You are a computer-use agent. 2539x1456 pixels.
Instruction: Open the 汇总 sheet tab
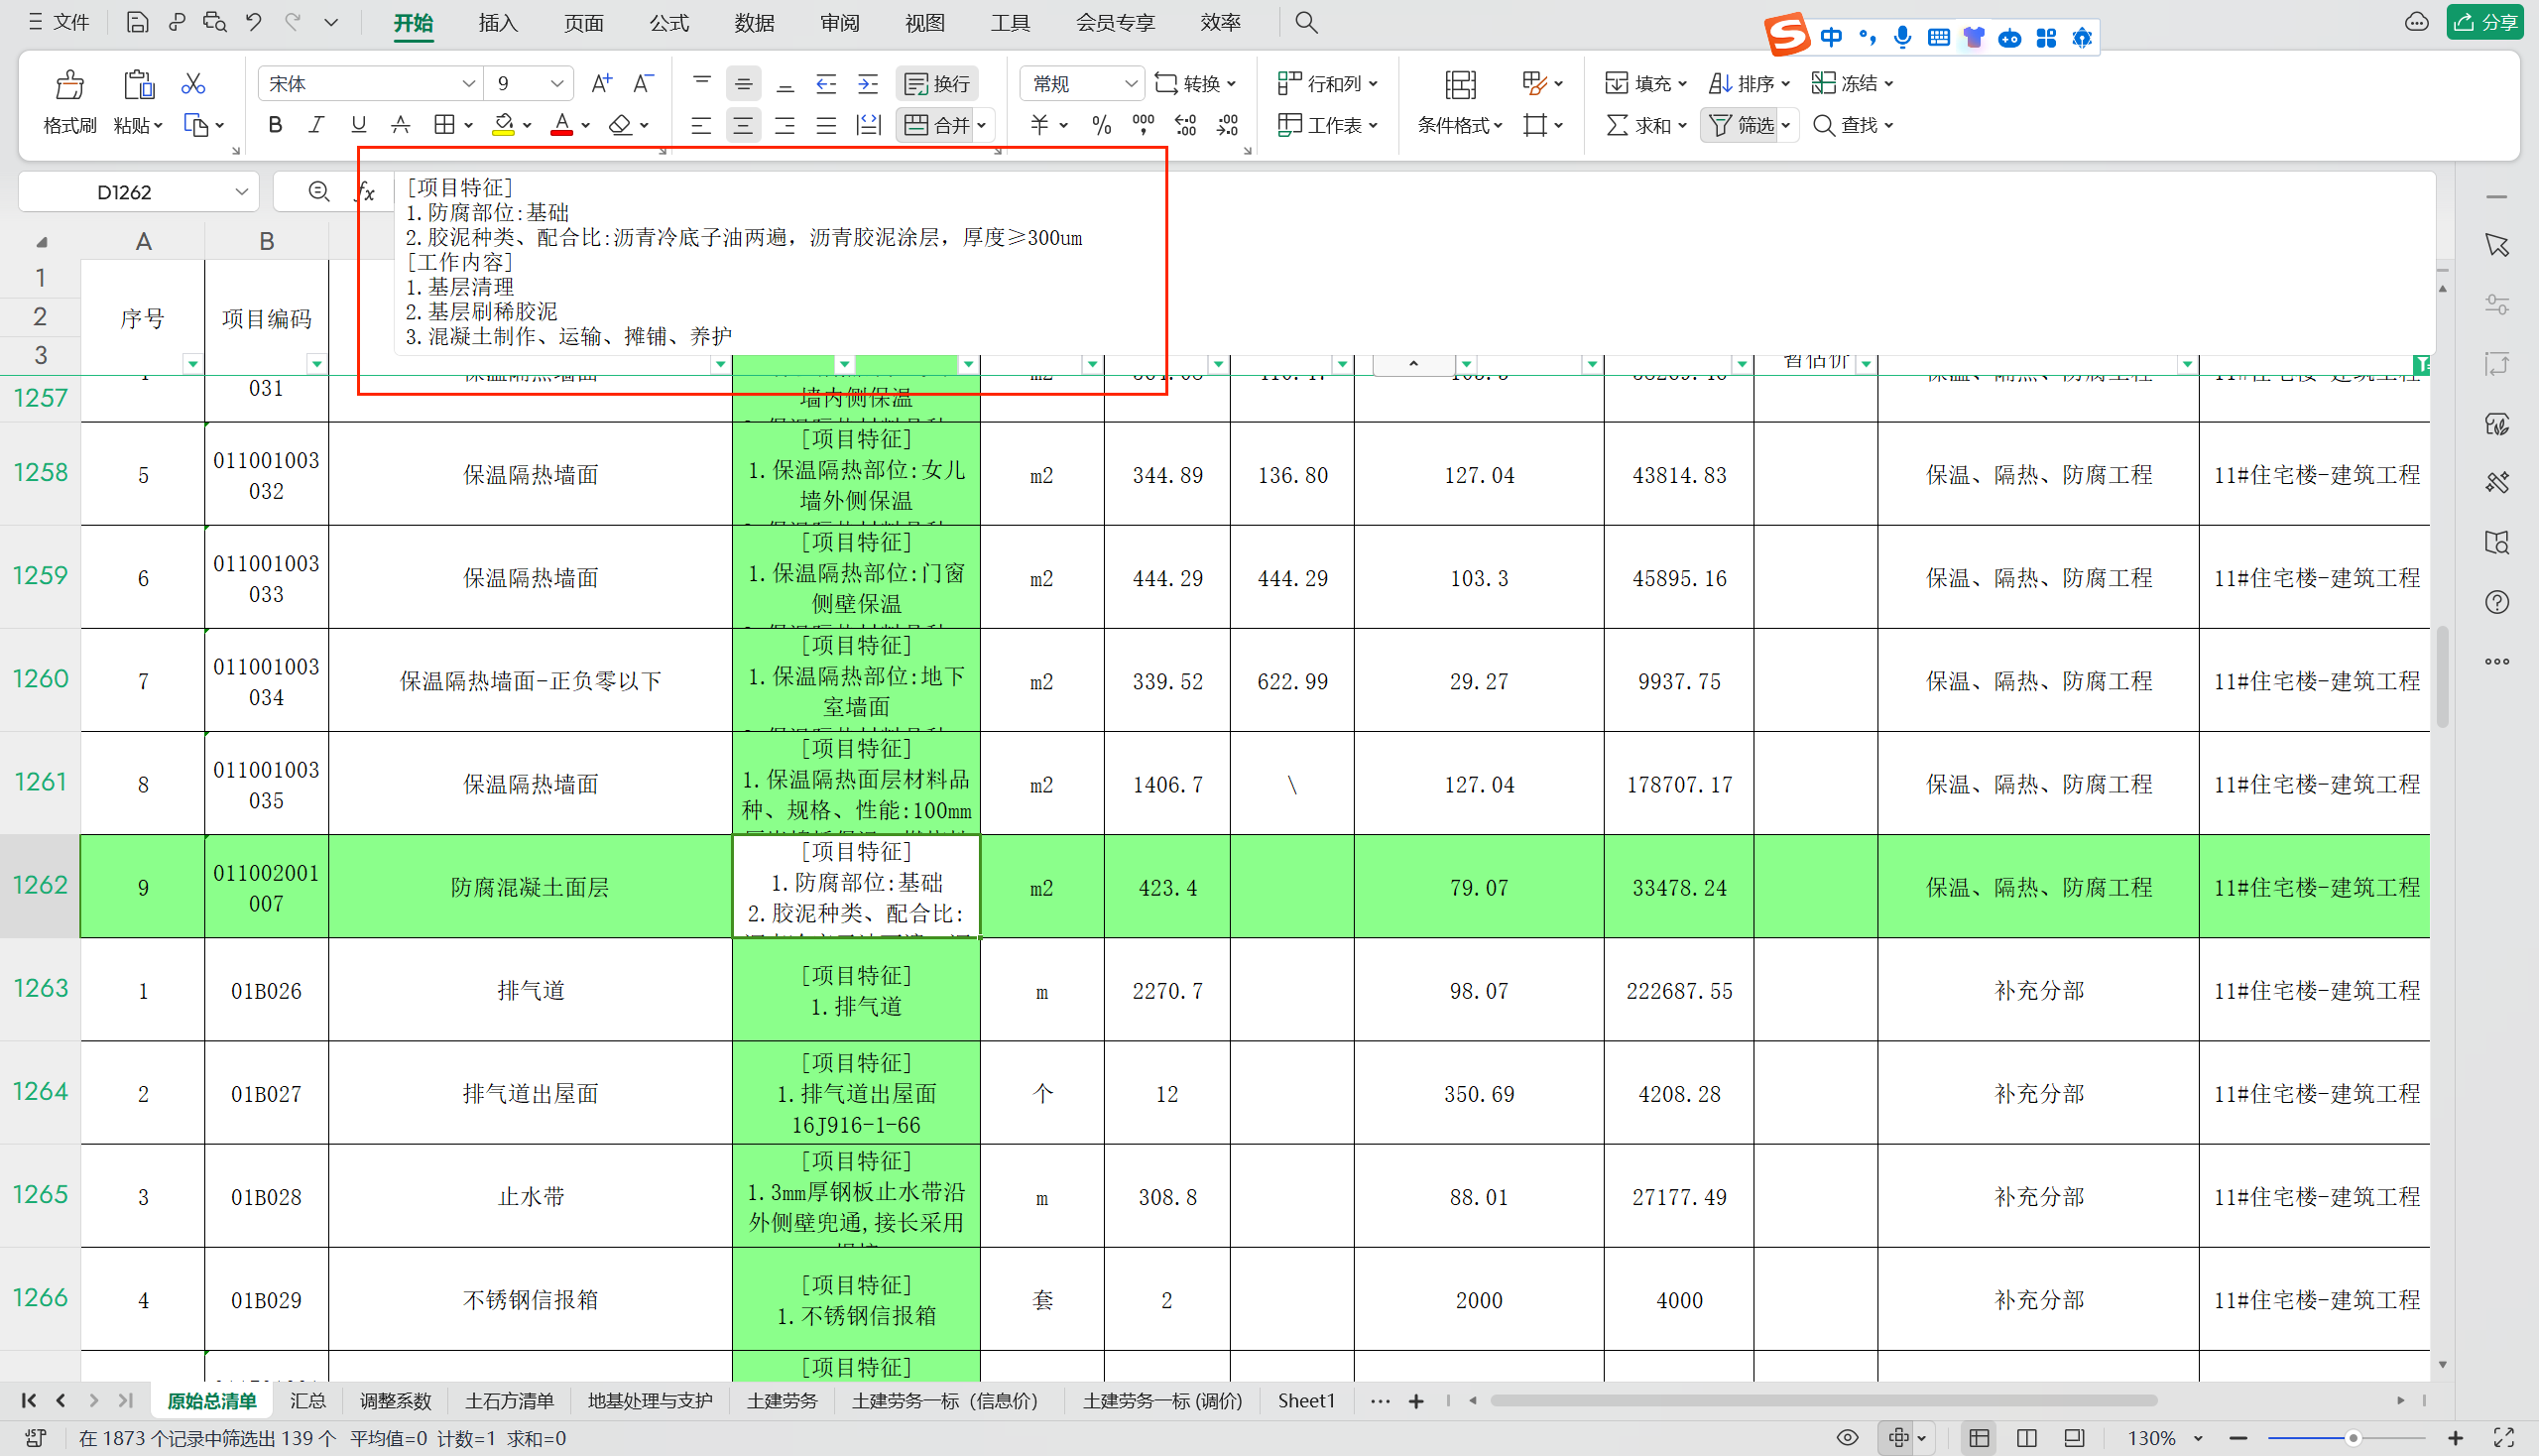308,1401
